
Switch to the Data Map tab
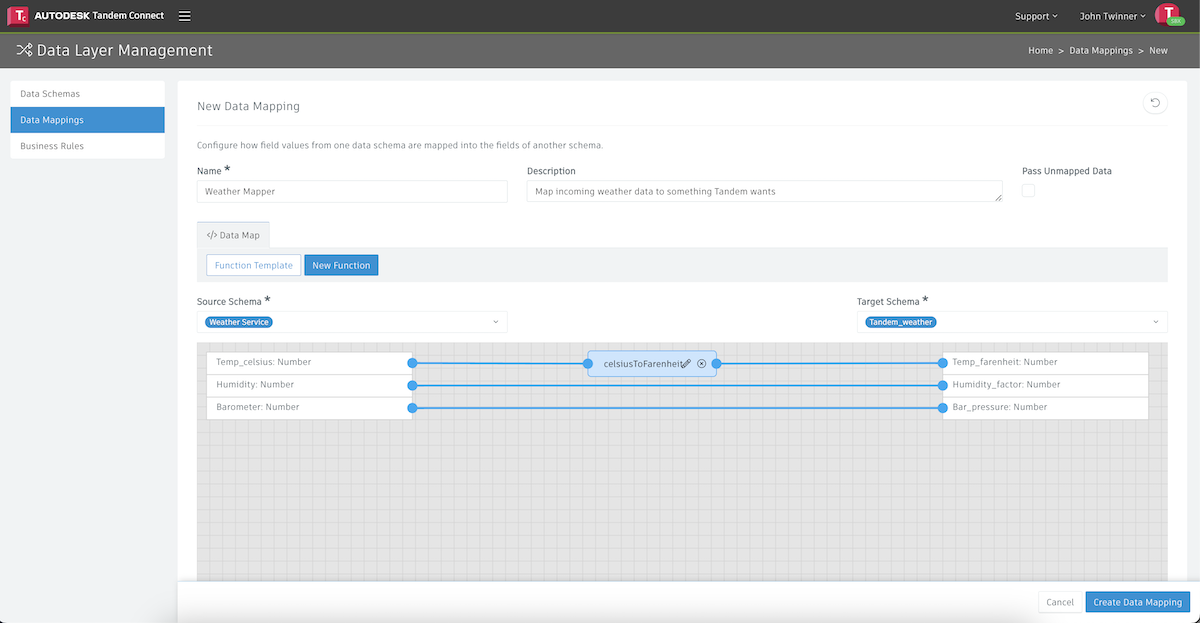click(x=233, y=235)
